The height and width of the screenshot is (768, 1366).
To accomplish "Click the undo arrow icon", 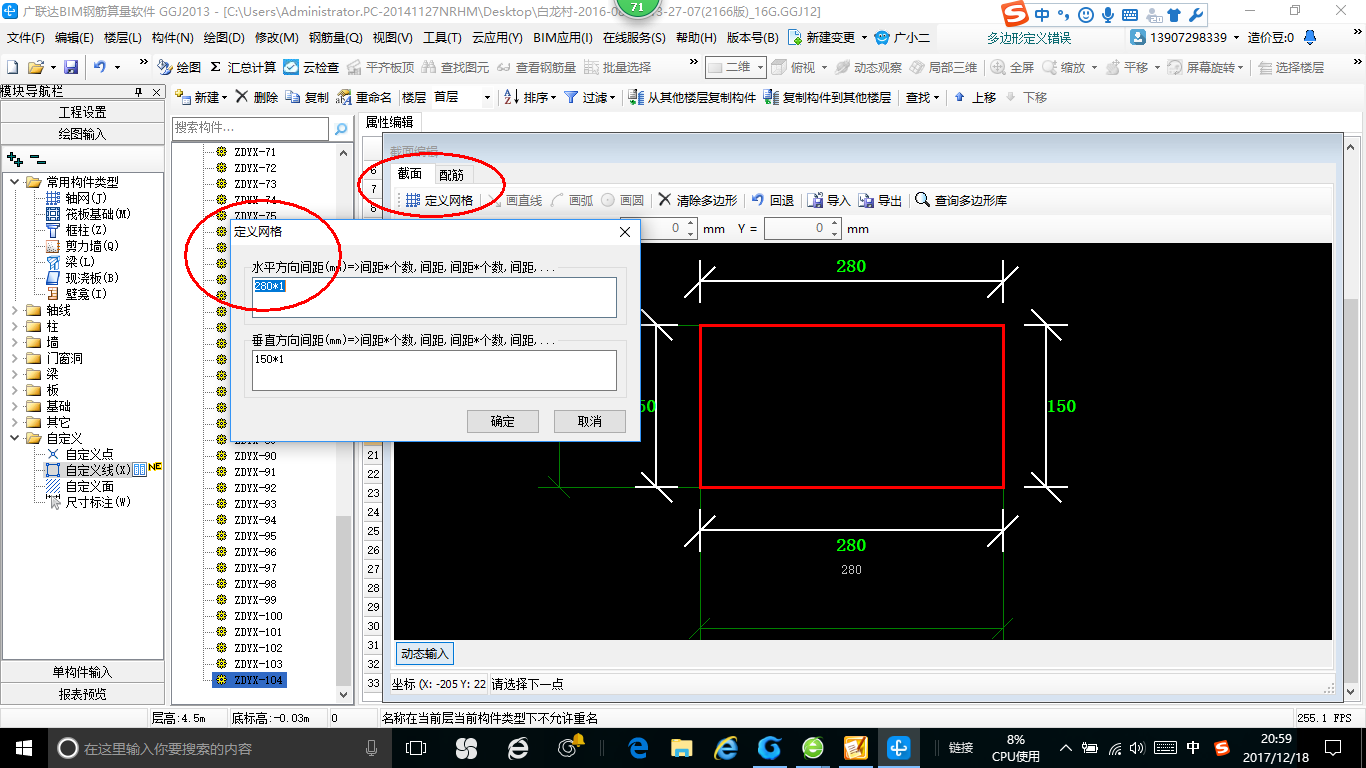I will pos(100,67).
